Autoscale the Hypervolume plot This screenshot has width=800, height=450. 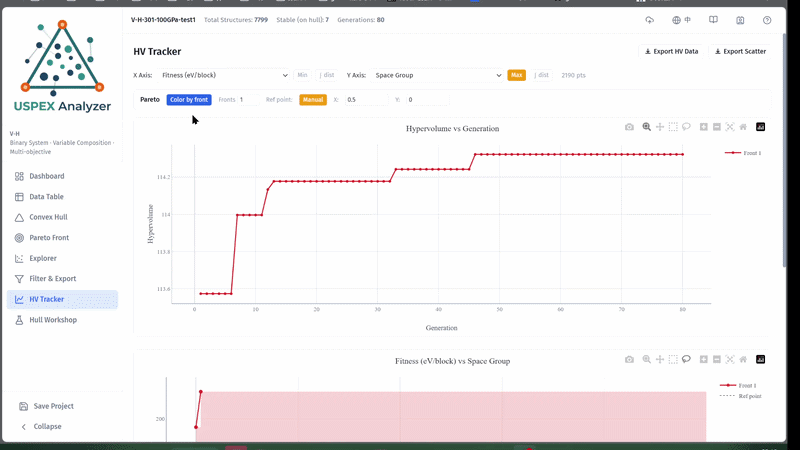coord(730,127)
